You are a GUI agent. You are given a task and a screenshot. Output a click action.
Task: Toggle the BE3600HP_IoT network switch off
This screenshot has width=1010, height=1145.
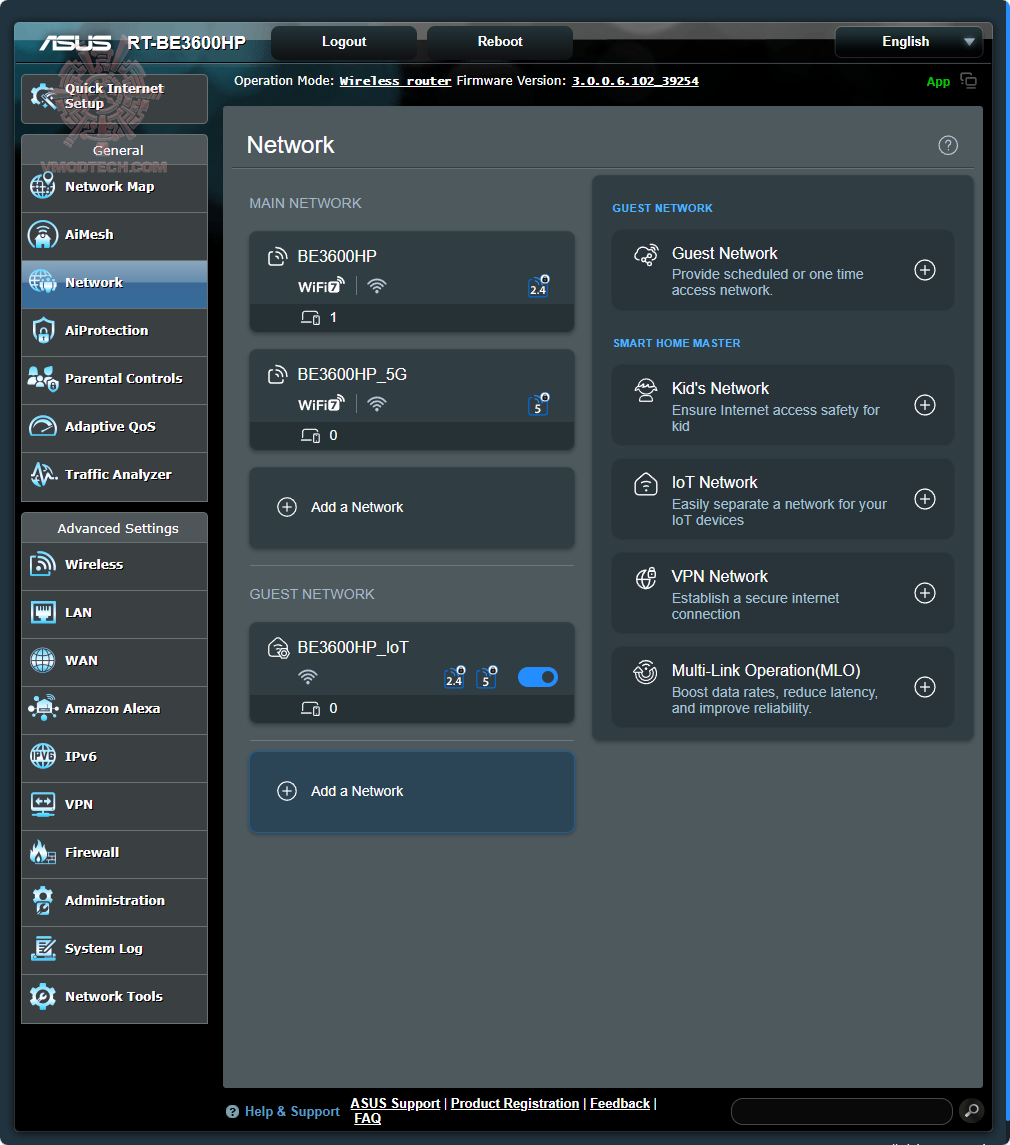537,677
